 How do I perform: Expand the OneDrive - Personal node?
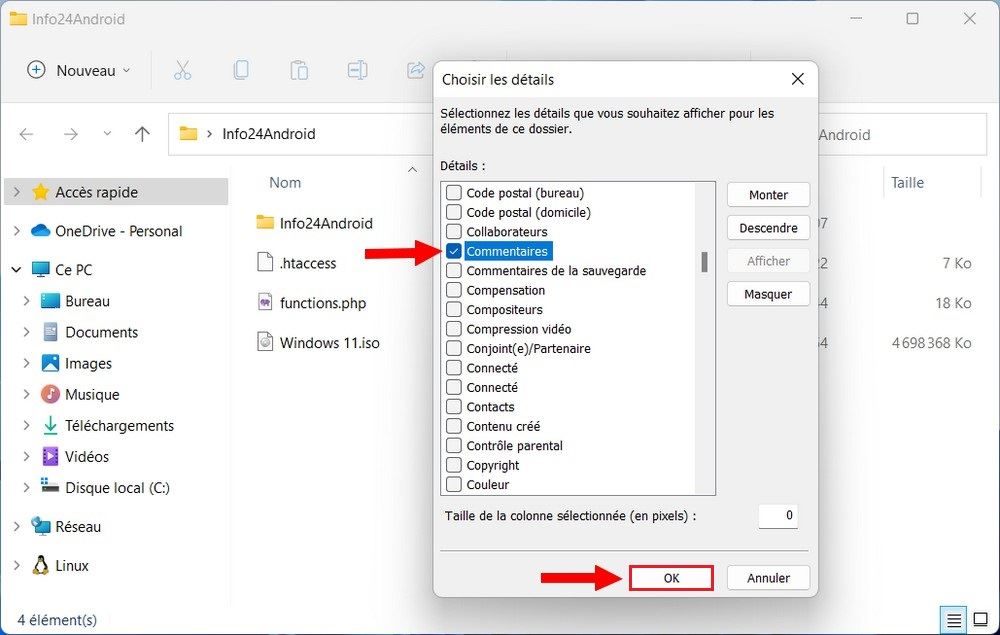click(x=16, y=231)
